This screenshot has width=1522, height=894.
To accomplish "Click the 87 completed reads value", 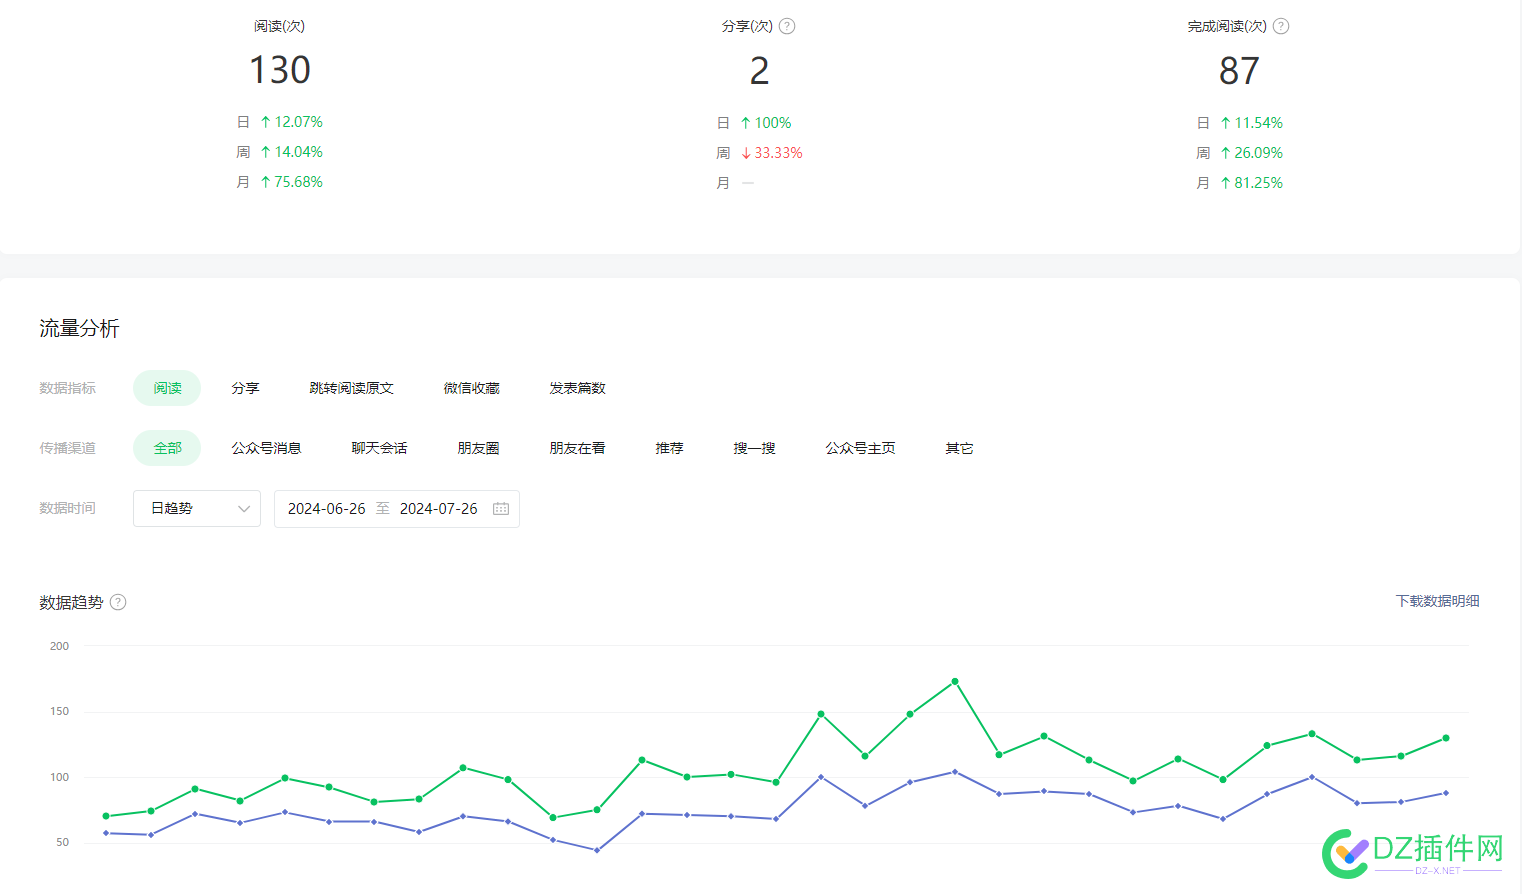I will point(1239,71).
